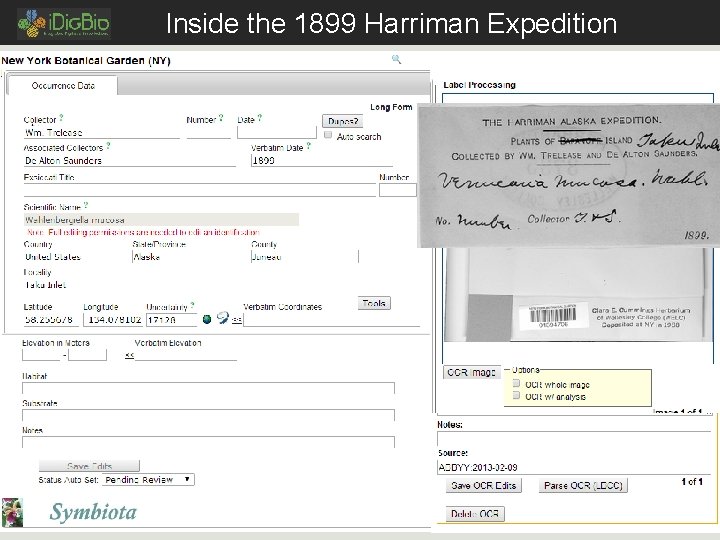The image size is (720, 540).
Task: Click the Habitat text field
Action: click(x=208, y=388)
